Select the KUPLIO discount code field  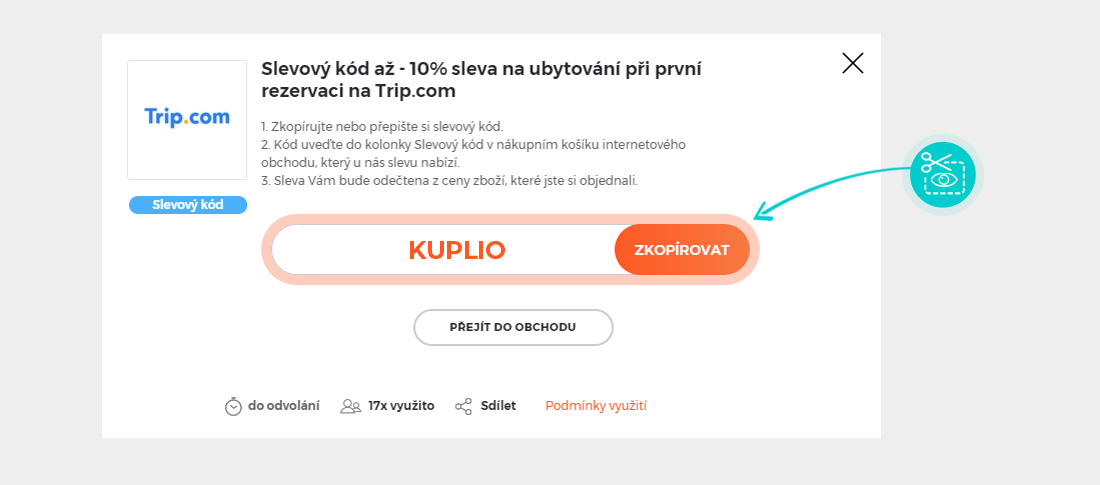click(x=456, y=250)
